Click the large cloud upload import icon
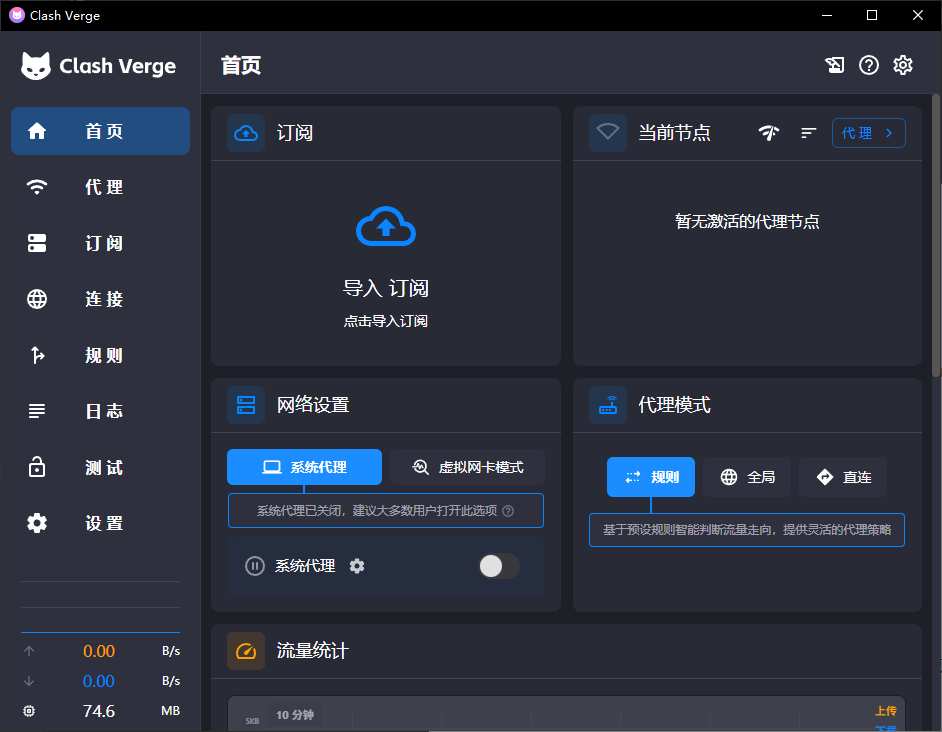The height and width of the screenshot is (732, 942). click(386, 227)
